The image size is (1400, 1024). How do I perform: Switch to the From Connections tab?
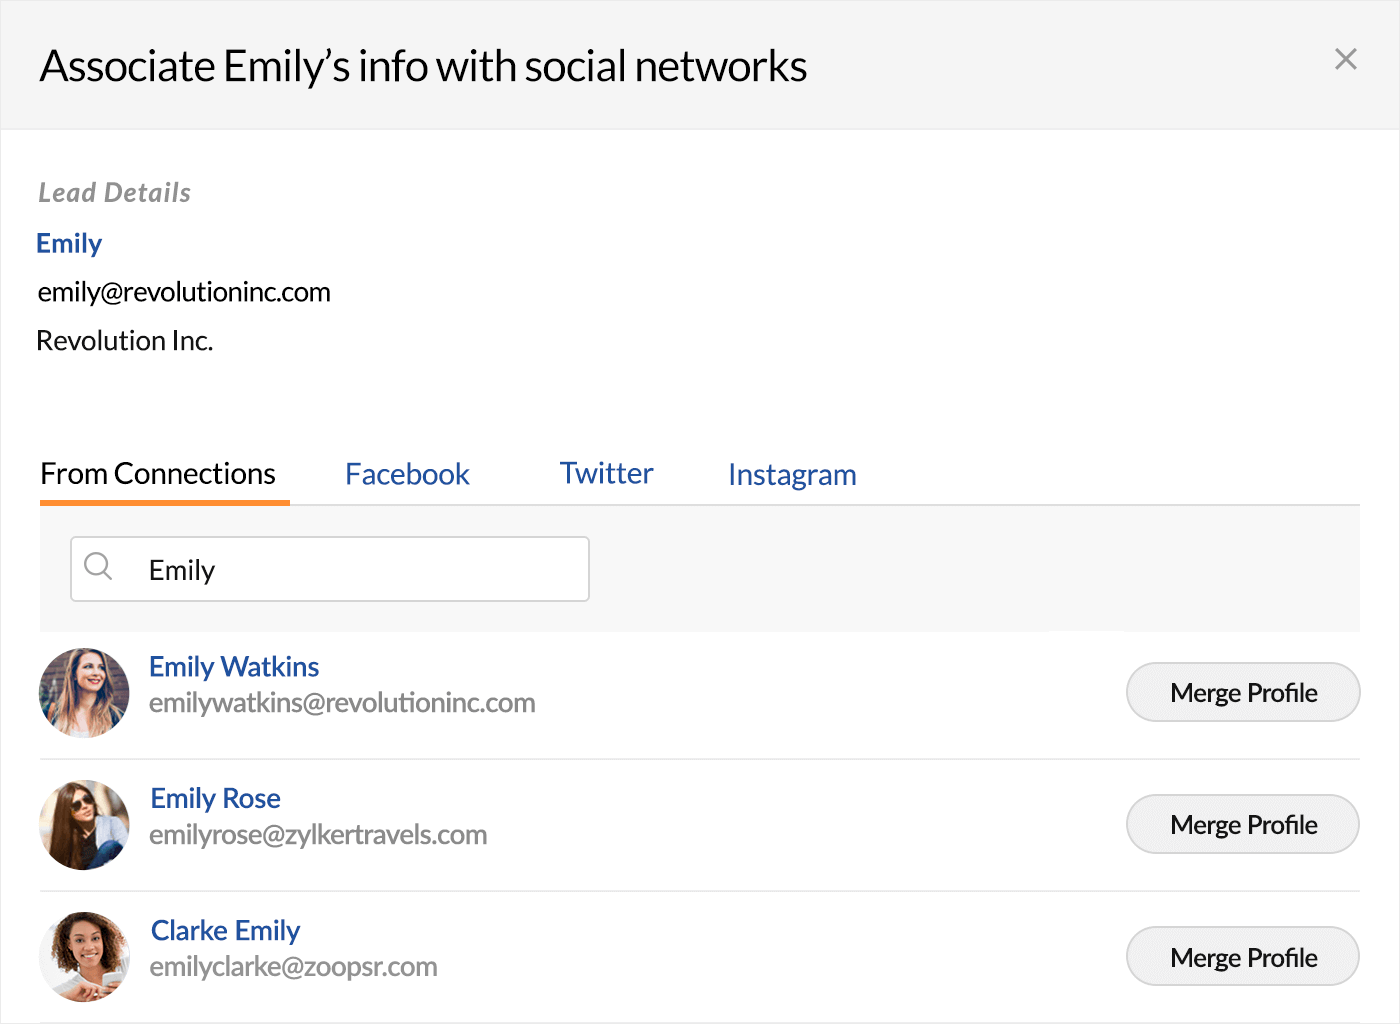click(x=158, y=474)
